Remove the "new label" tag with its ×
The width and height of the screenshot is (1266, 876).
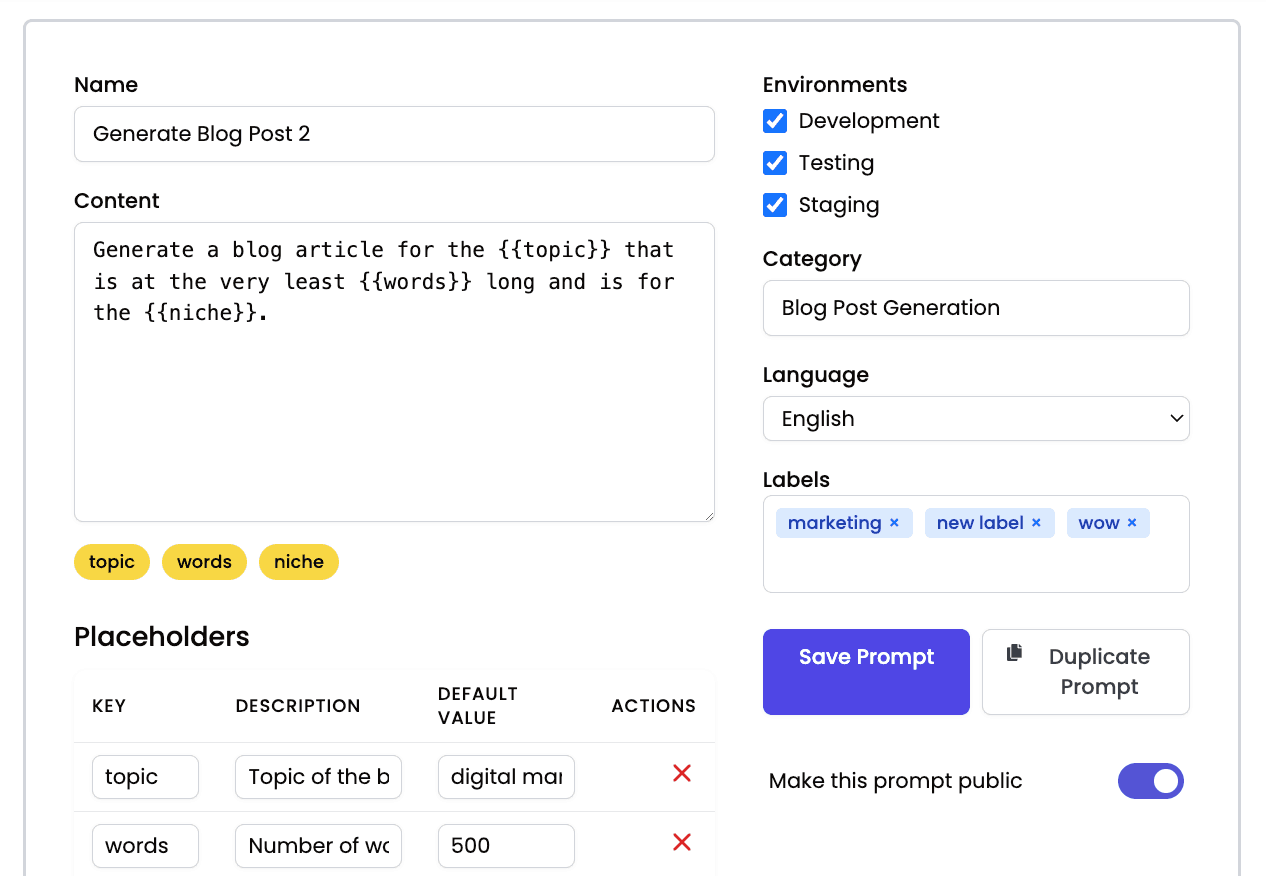pos(1038,522)
